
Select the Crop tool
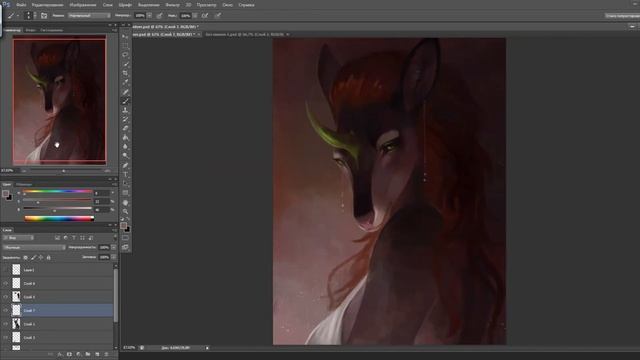pyautogui.click(x=125, y=73)
